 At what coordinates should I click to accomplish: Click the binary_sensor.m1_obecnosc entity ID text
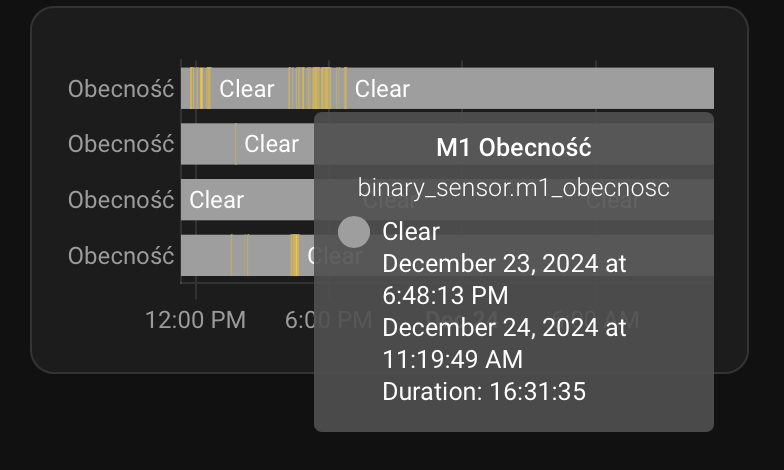point(514,187)
